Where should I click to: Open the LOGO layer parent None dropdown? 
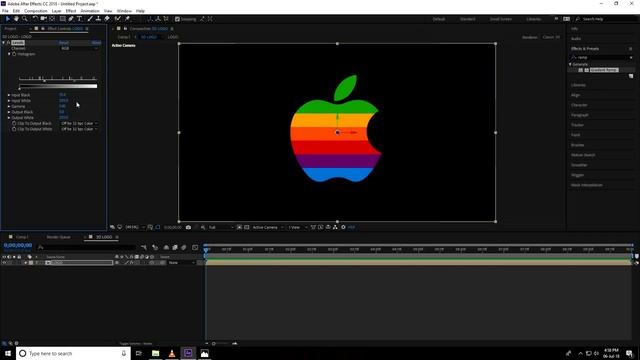182,263
